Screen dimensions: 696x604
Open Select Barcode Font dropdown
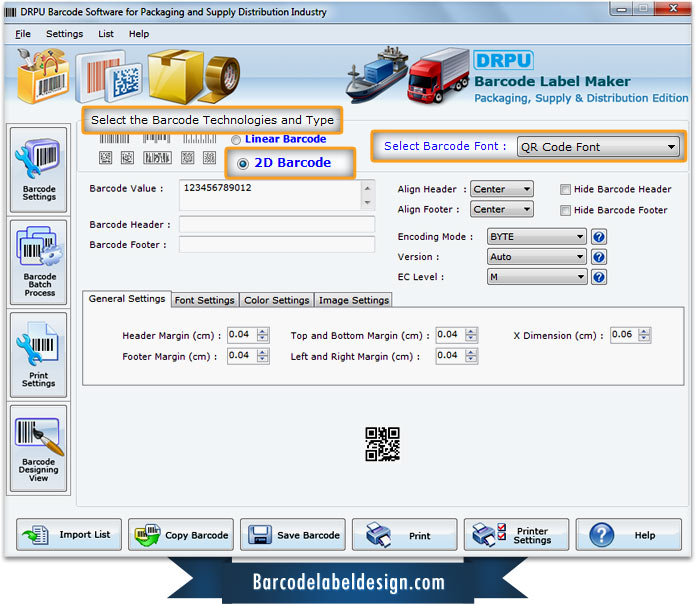(598, 147)
